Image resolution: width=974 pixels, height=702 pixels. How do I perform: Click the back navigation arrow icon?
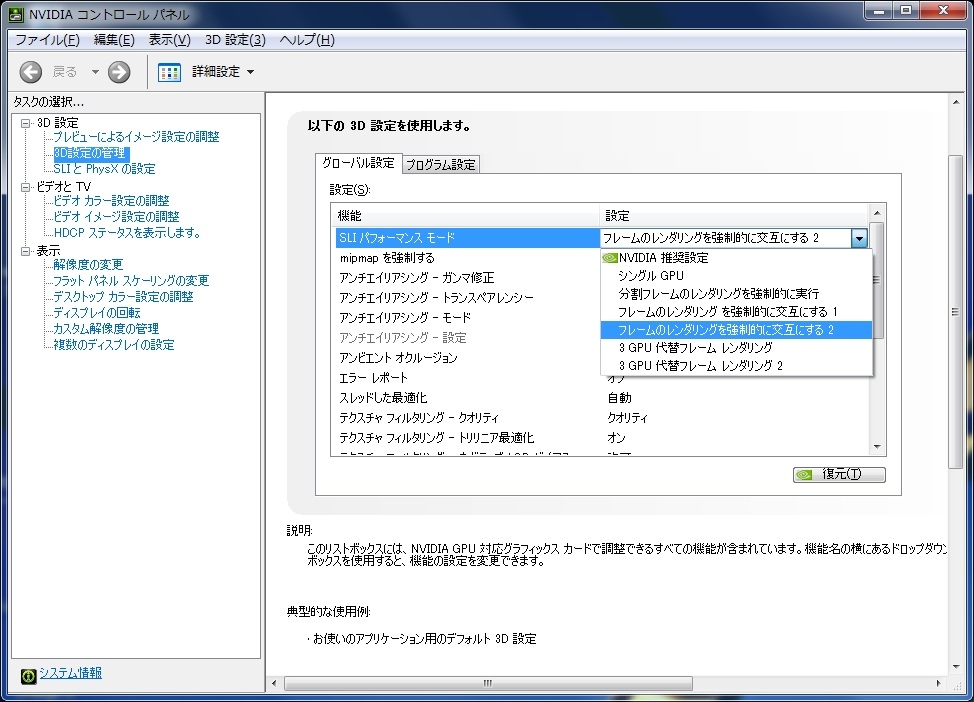pos(30,72)
